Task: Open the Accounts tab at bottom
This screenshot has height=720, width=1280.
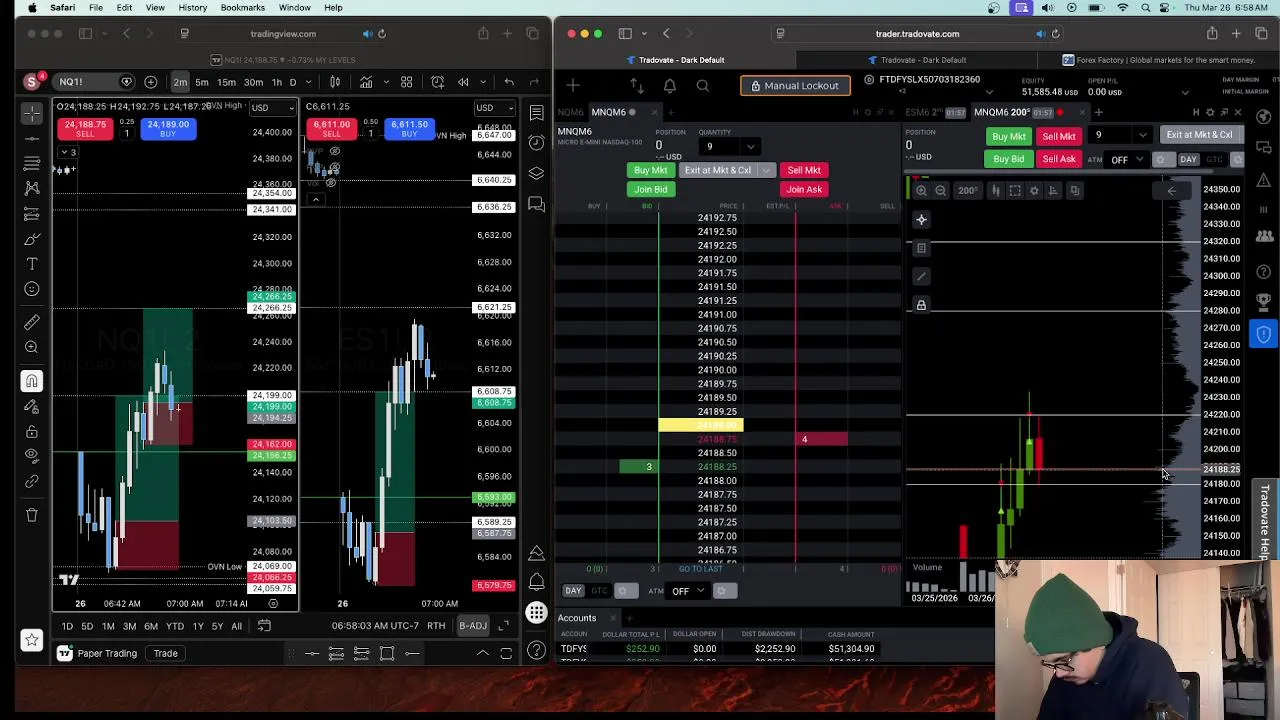Action: pyautogui.click(x=577, y=618)
